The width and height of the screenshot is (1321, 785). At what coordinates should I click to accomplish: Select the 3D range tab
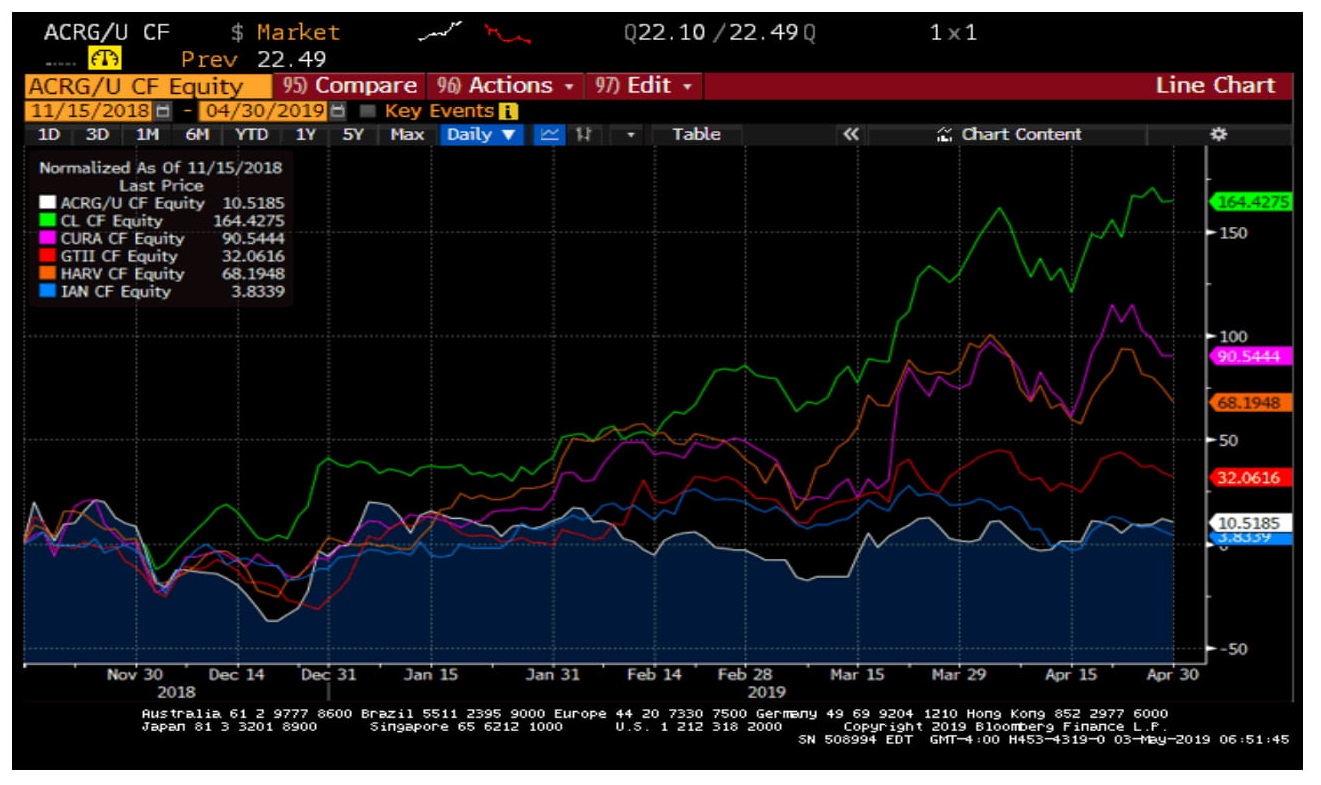pos(97,134)
